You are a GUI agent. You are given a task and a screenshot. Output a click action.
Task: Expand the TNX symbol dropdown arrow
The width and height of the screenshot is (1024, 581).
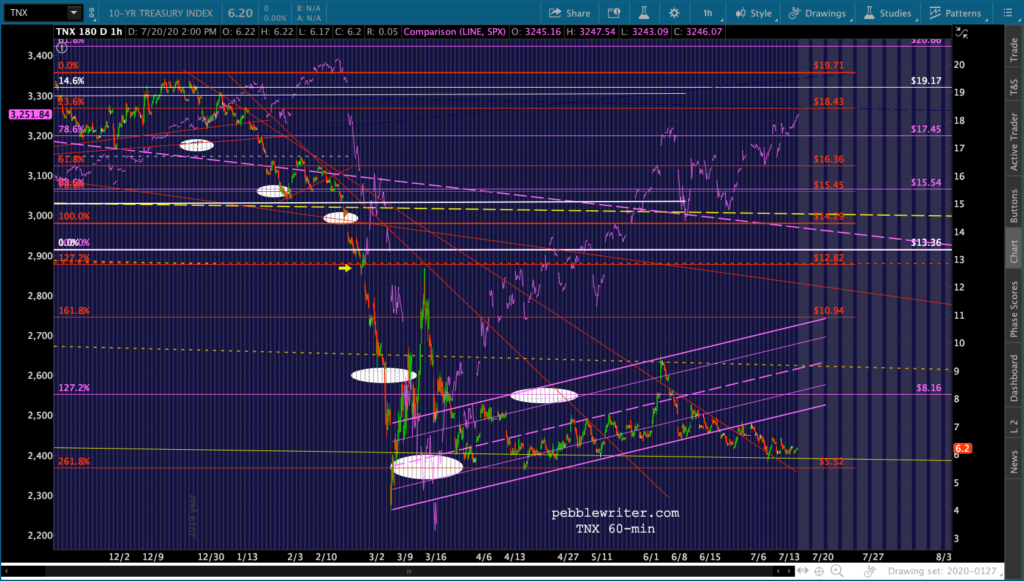(x=74, y=12)
